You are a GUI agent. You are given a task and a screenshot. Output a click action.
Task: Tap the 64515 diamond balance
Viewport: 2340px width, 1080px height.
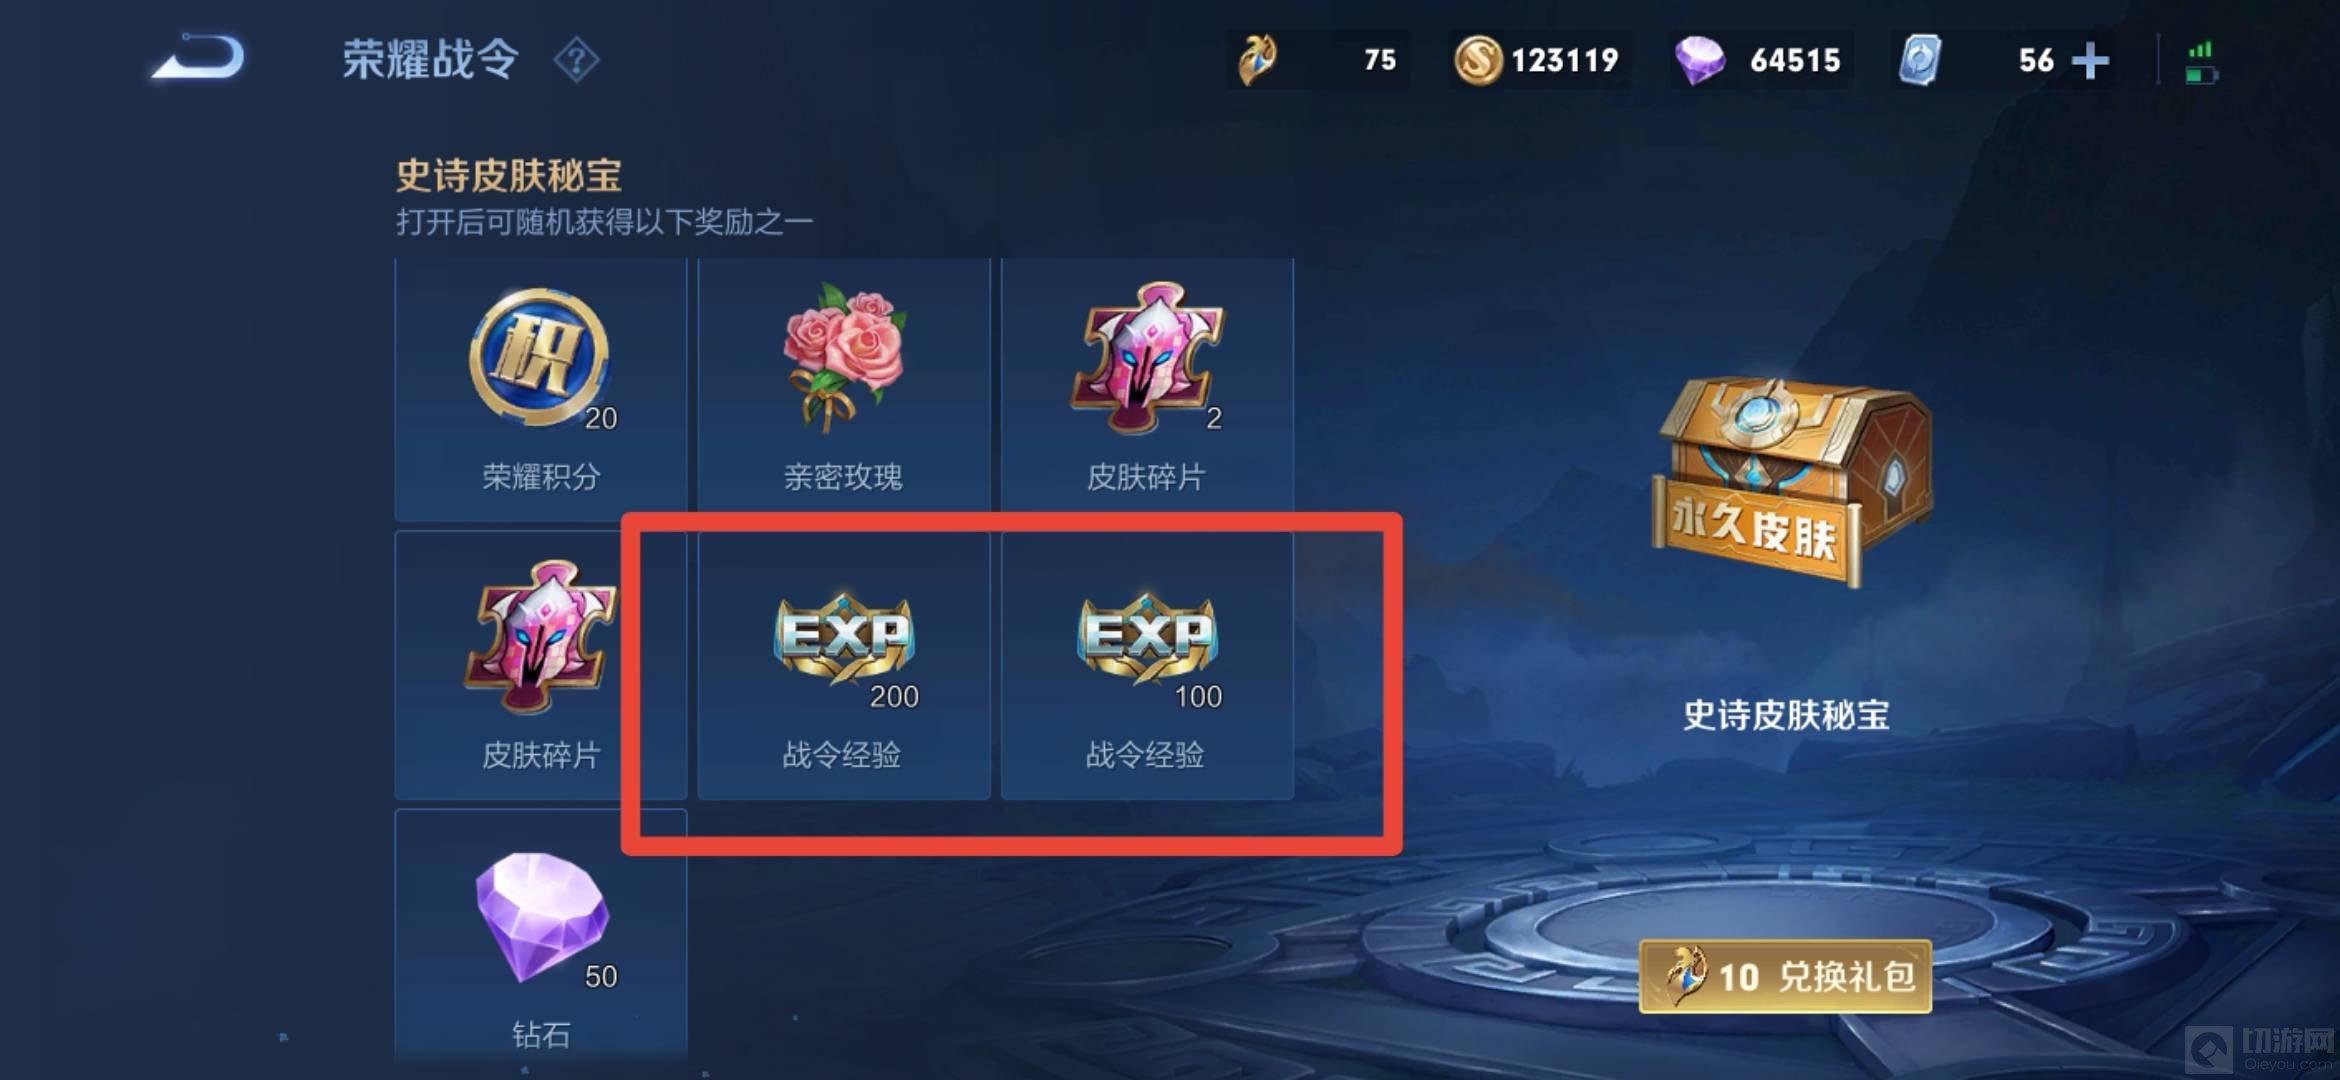tap(1795, 61)
